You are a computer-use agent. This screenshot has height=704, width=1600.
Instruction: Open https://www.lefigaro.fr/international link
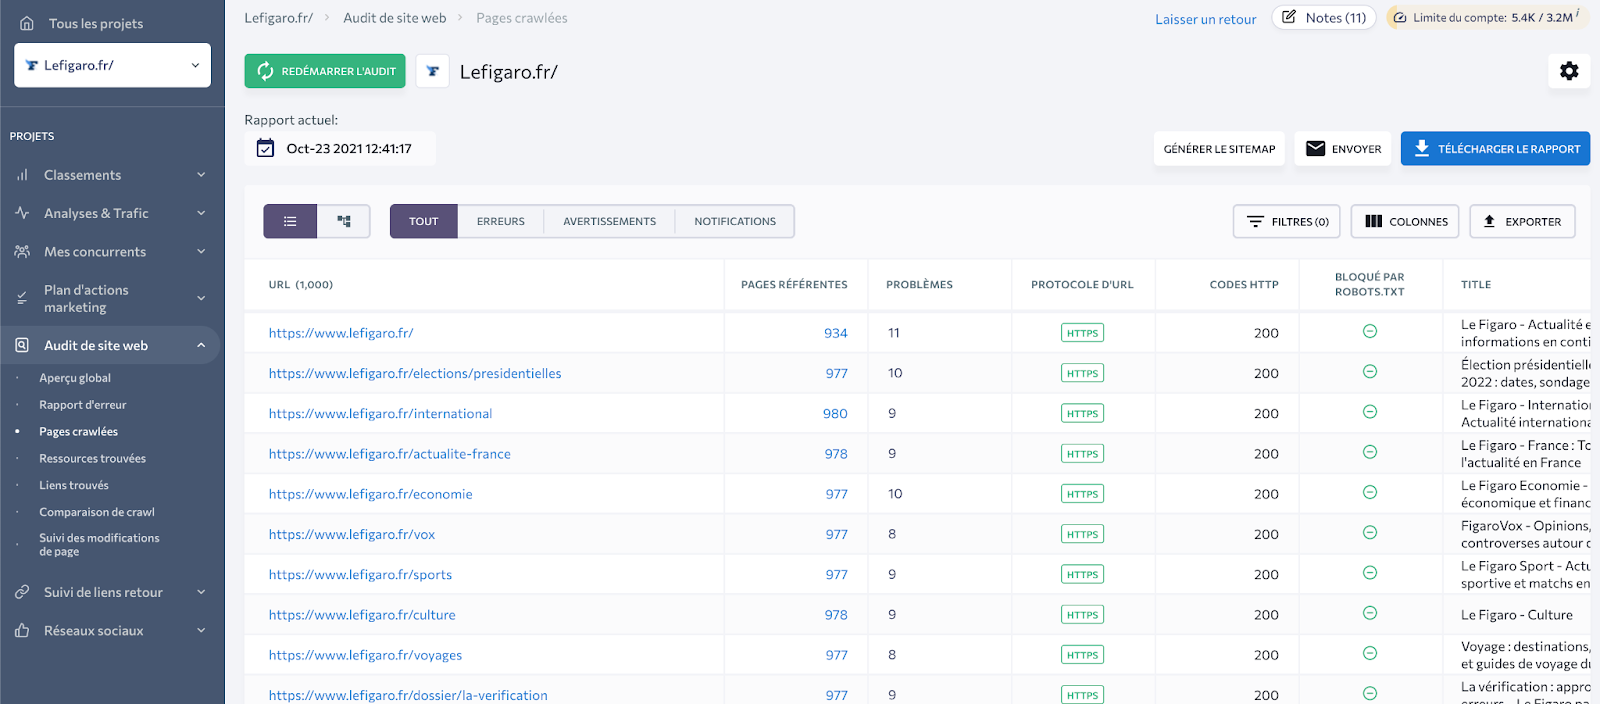pos(380,414)
